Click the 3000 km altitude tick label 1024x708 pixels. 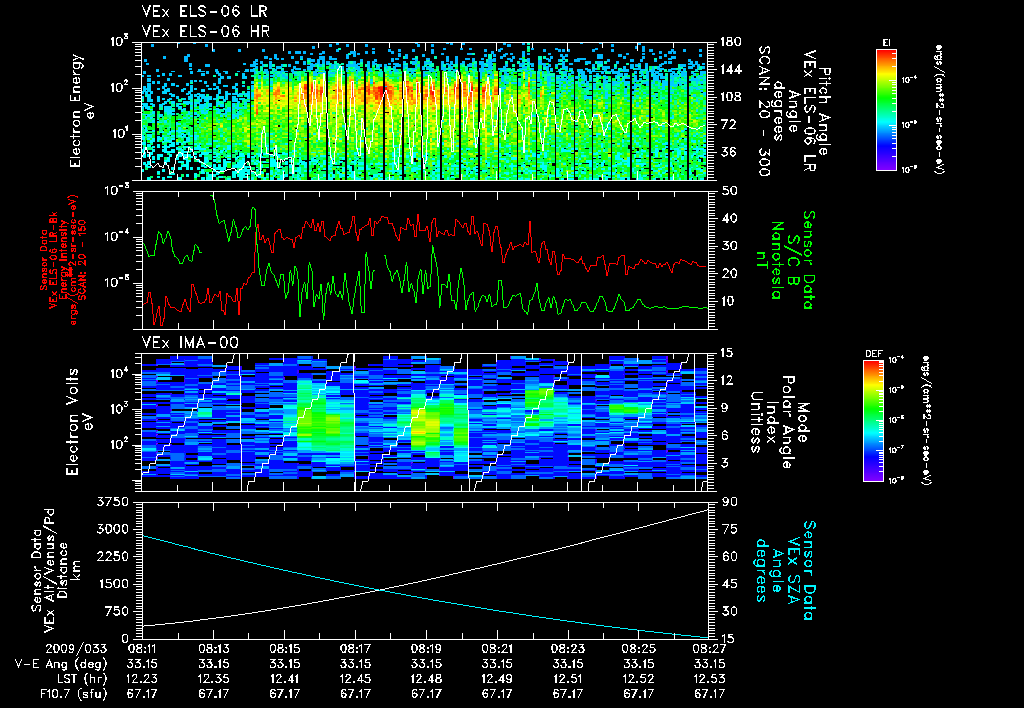tap(113, 529)
